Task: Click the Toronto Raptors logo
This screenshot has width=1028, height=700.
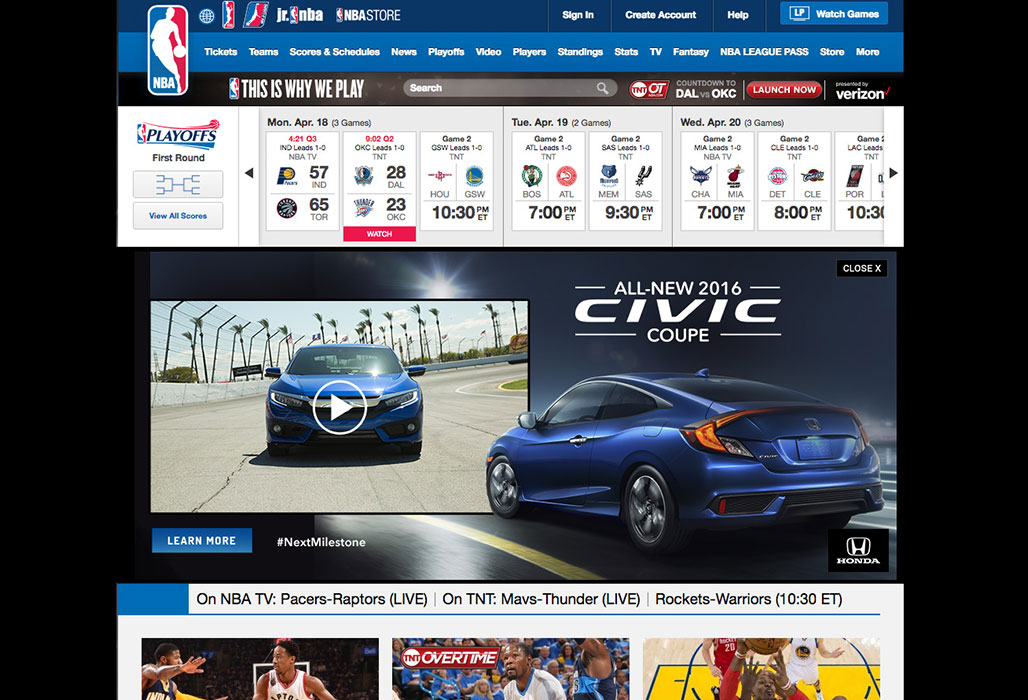Action: (x=287, y=208)
